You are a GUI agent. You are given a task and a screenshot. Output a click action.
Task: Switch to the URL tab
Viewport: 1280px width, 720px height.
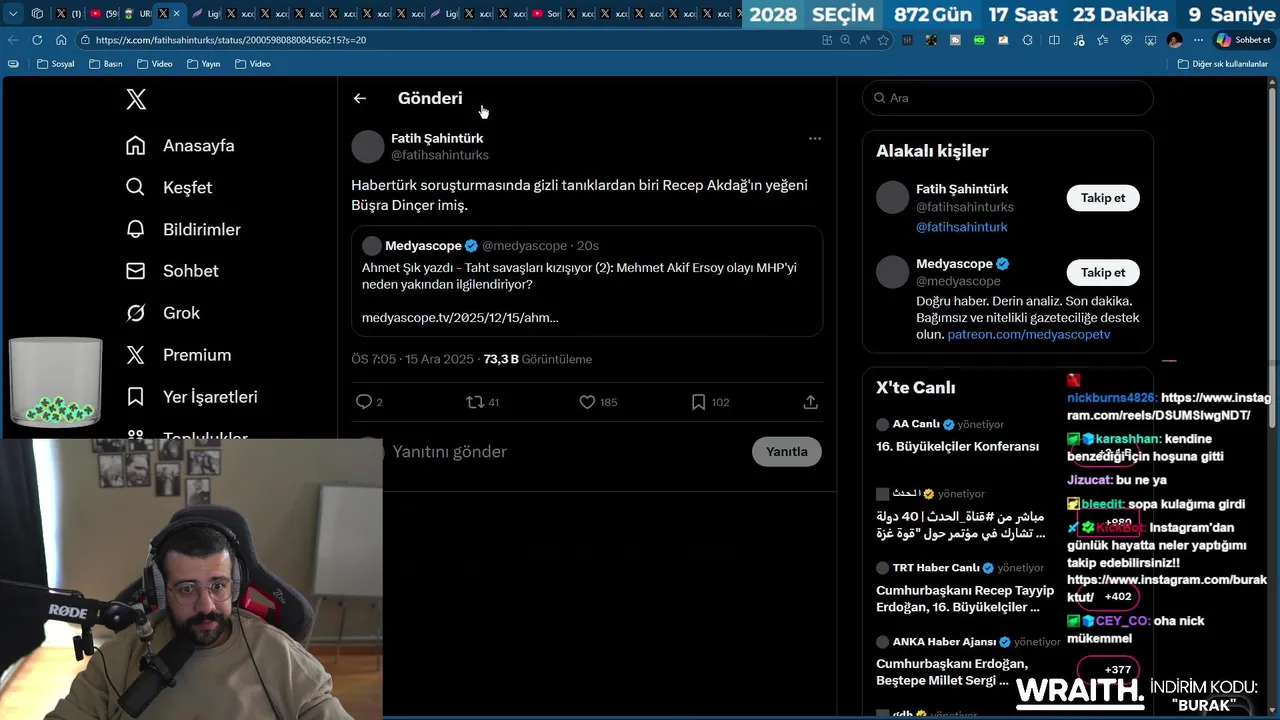coord(136,14)
